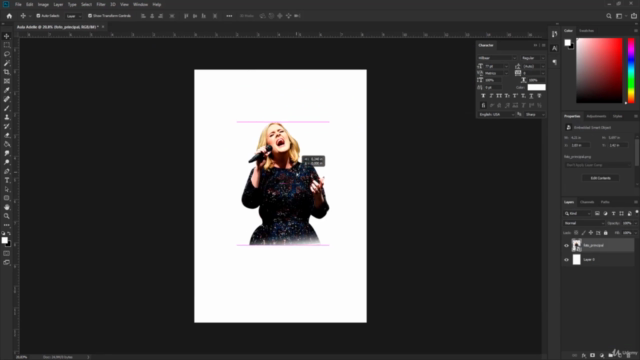Select the Zoom tool
The image size is (640, 360).
pyautogui.click(x=7, y=216)
